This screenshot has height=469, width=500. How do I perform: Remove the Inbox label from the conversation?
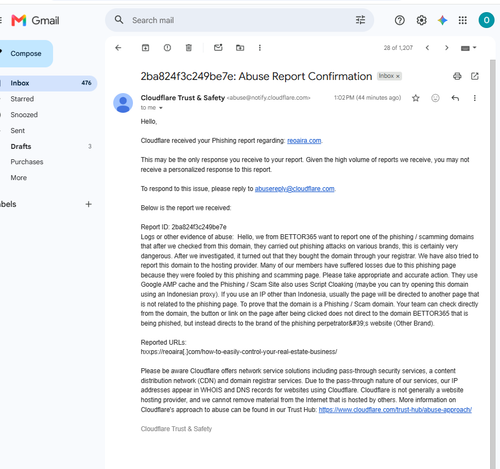point(398,76)
